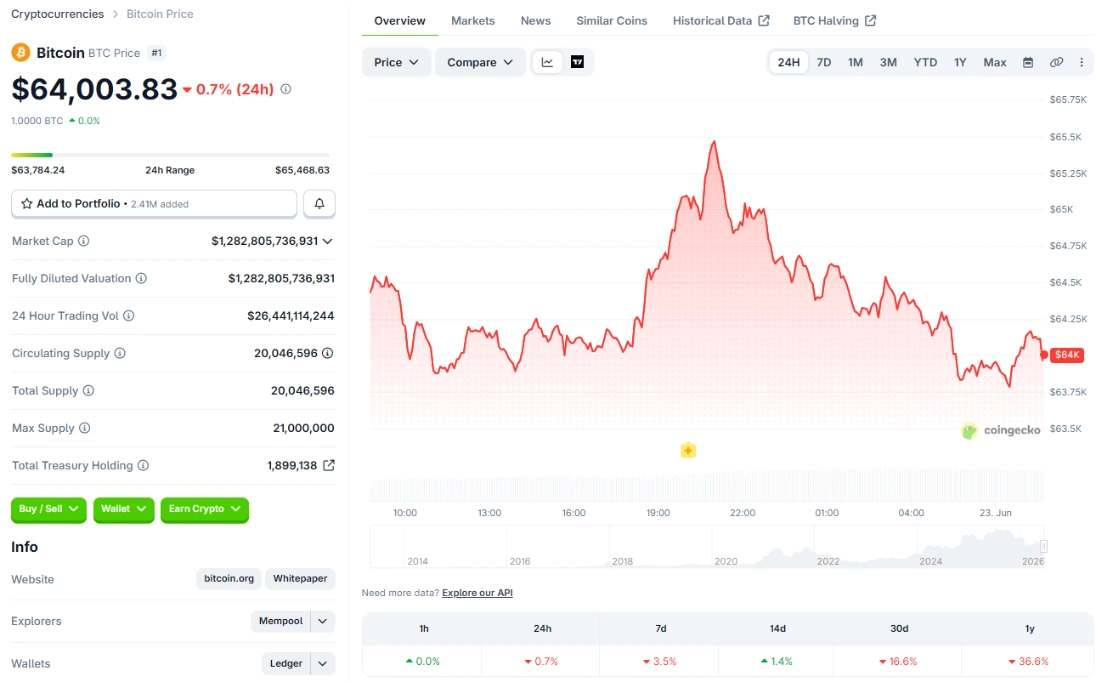Select the 1Y time range
This screenshot has width=1096, height=682.
pyautogui.click(x=960, y=62)
